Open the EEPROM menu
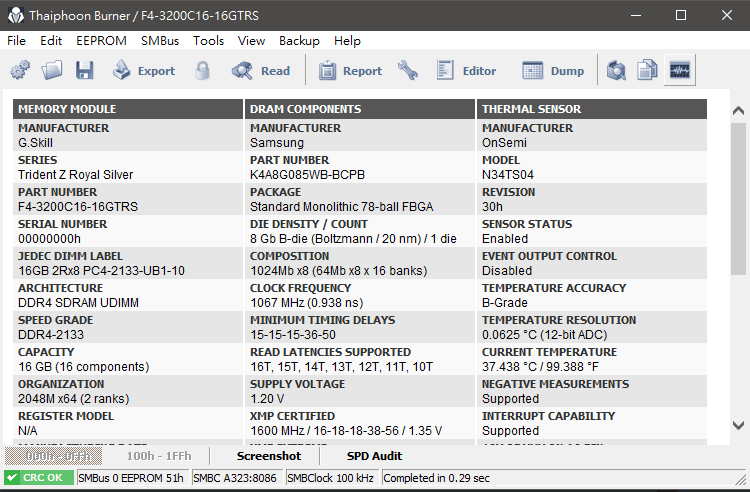The image size is (750, 492). pyautogui.click(x=101, y=41)
